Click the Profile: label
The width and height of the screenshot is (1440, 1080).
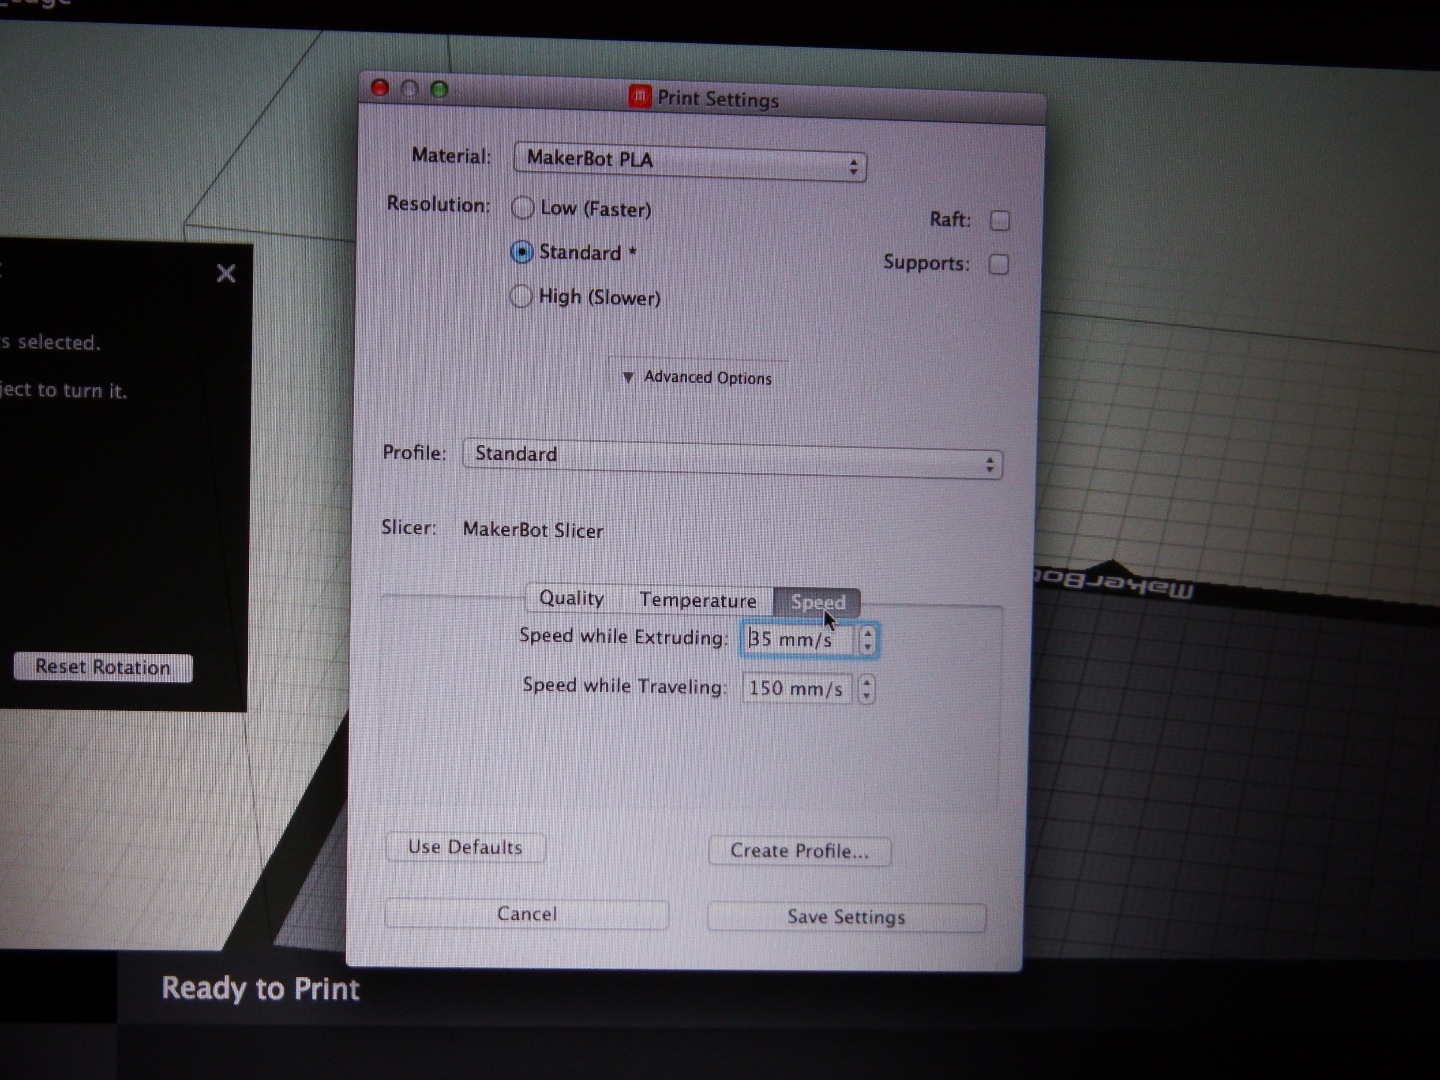pyautogui.click(x=415, y=452)
